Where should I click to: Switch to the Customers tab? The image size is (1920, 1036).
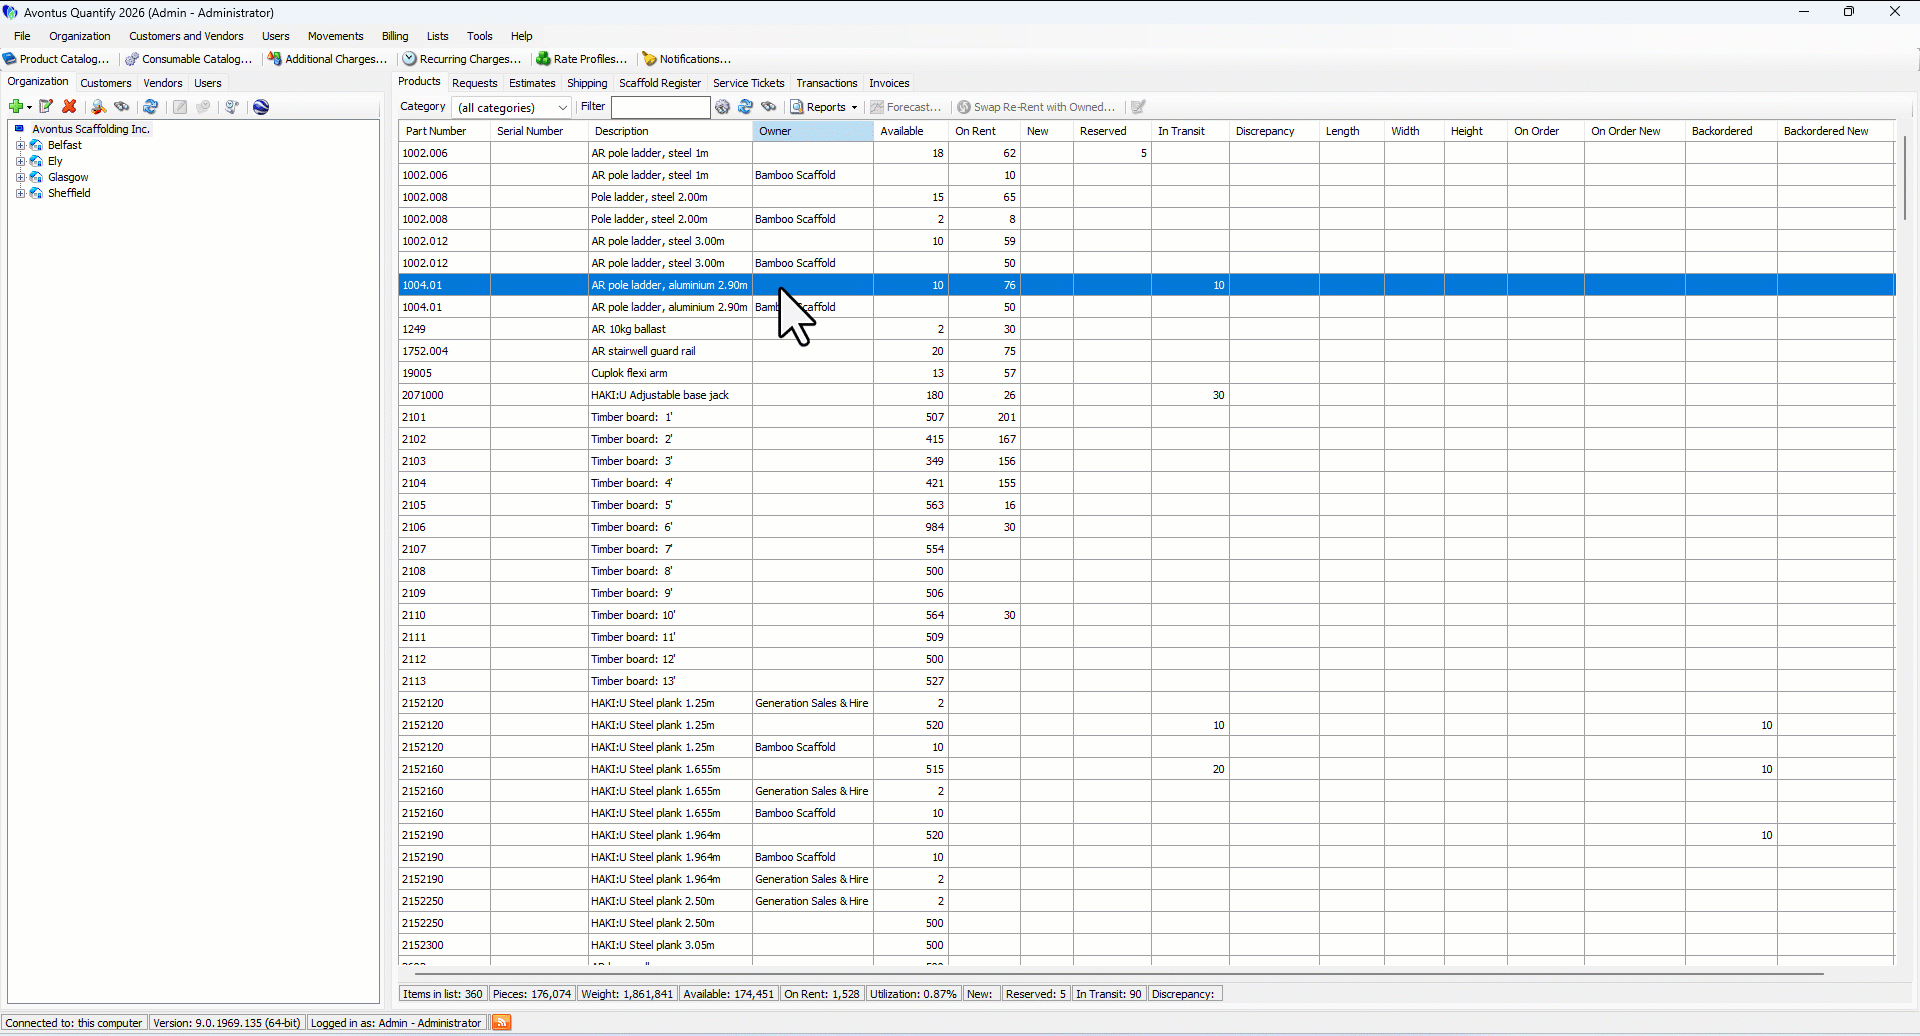coord(106,83)
